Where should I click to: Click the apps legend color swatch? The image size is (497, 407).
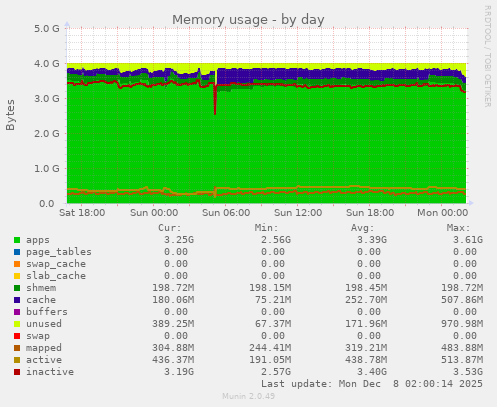coord(17,240)
